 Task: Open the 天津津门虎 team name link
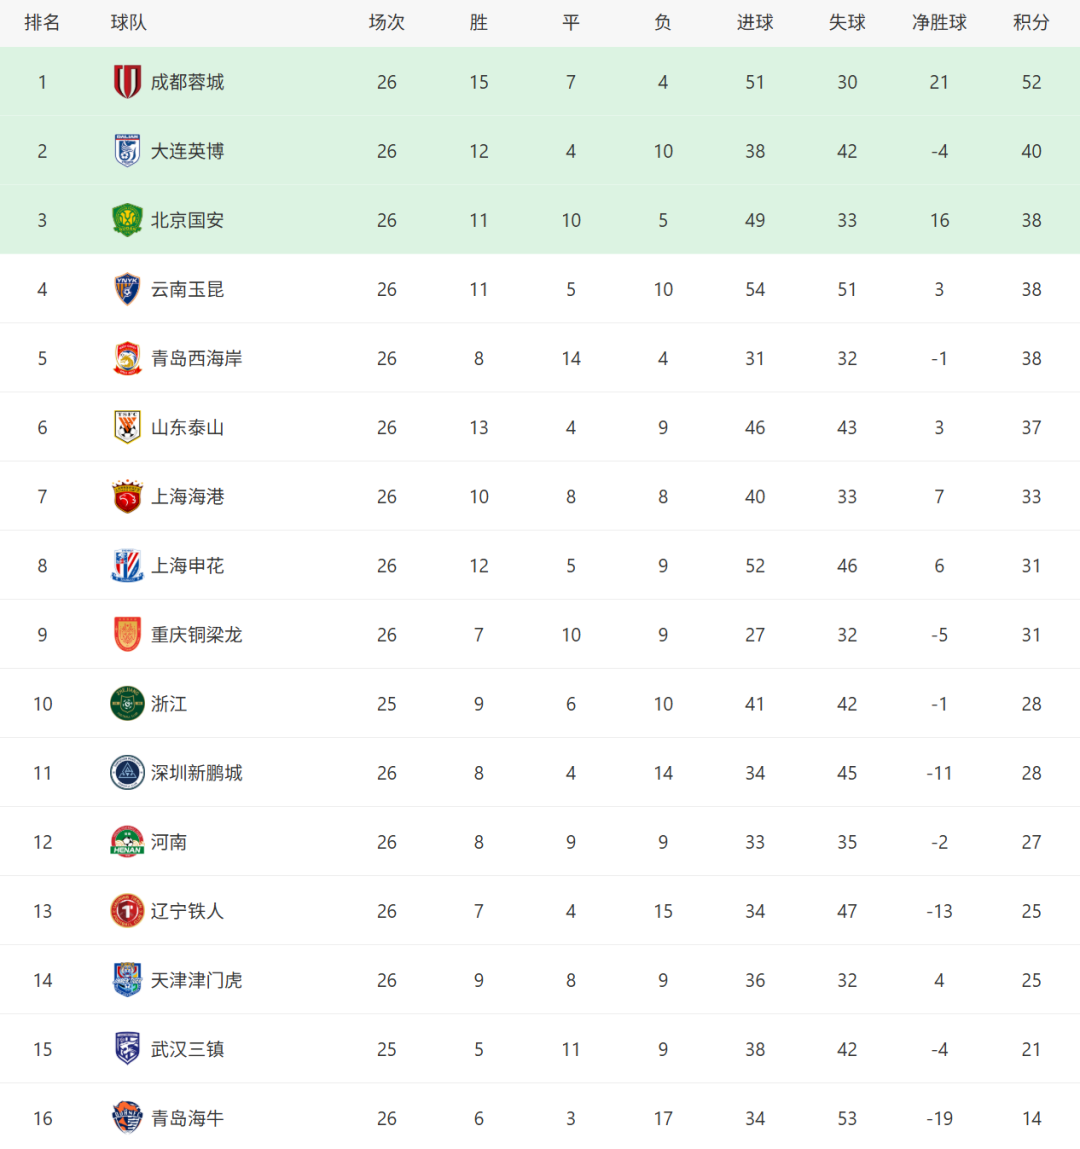click(x=196, y=980)
